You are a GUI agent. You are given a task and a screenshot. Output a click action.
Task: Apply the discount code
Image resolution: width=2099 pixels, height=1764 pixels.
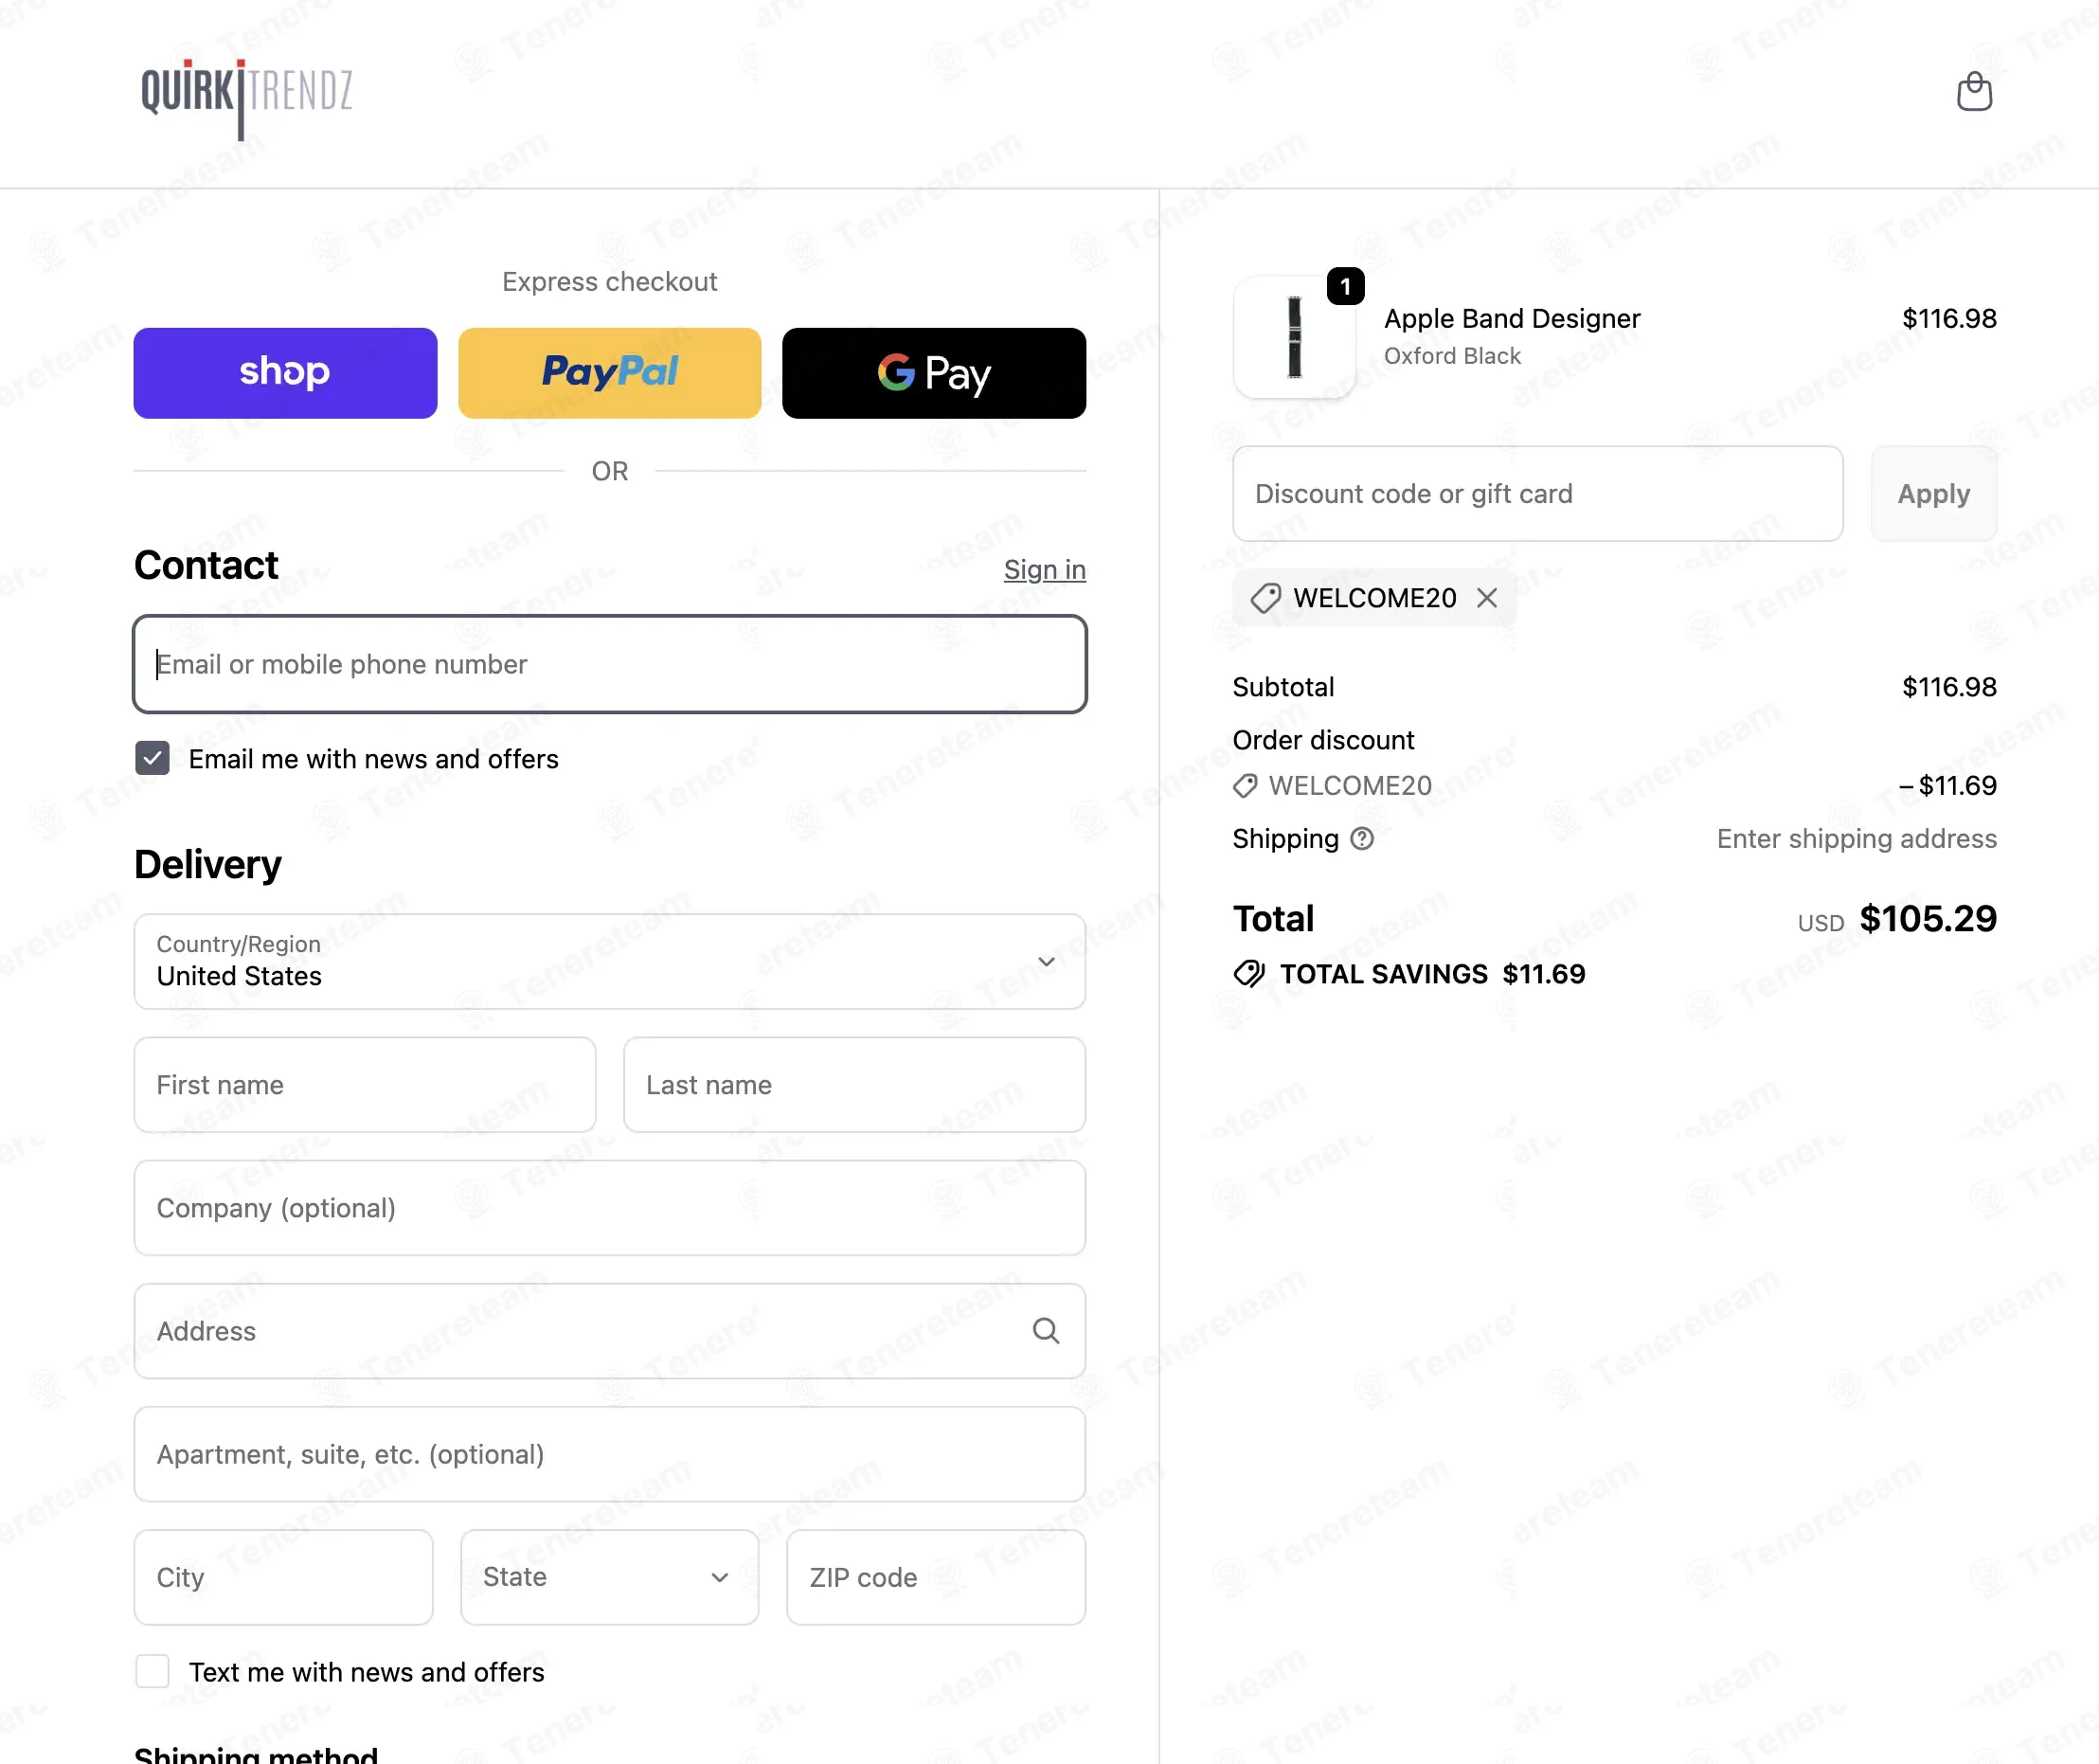point(1933,494)
